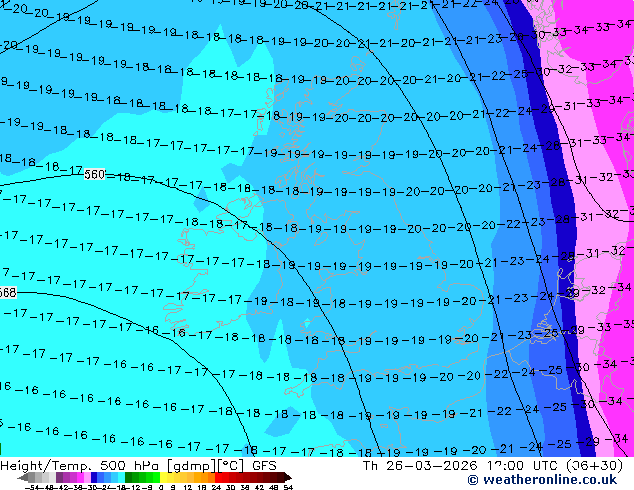
Task: Click the right arrow end of color scale
Action: 287,477
